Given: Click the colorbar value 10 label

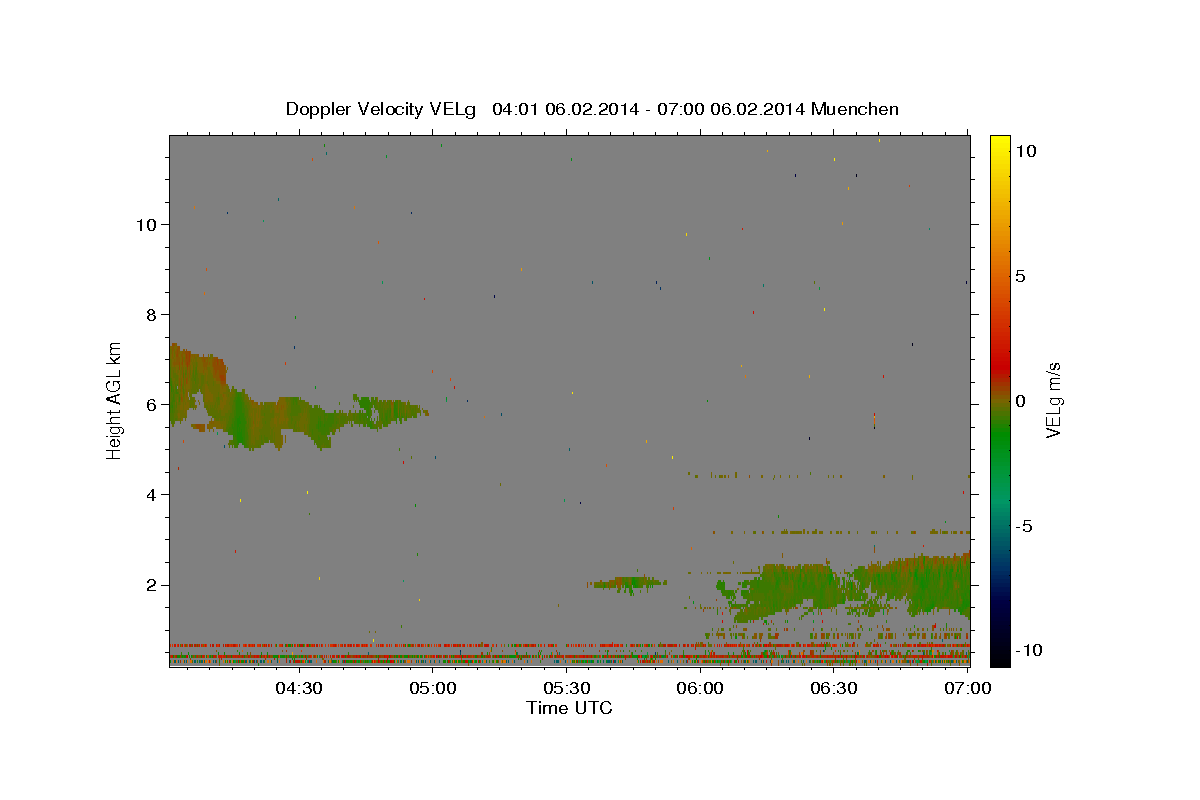Looking at the screenshot, I should tap(1024, 151).
